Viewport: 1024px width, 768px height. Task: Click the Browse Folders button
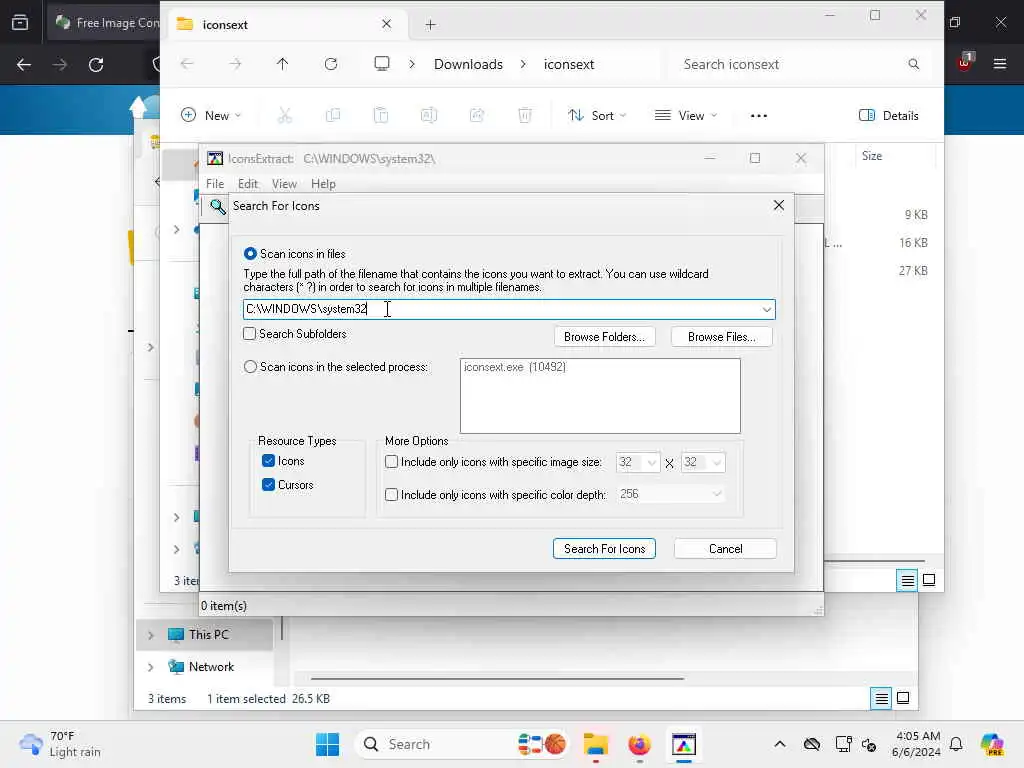(x=604, y=337)
